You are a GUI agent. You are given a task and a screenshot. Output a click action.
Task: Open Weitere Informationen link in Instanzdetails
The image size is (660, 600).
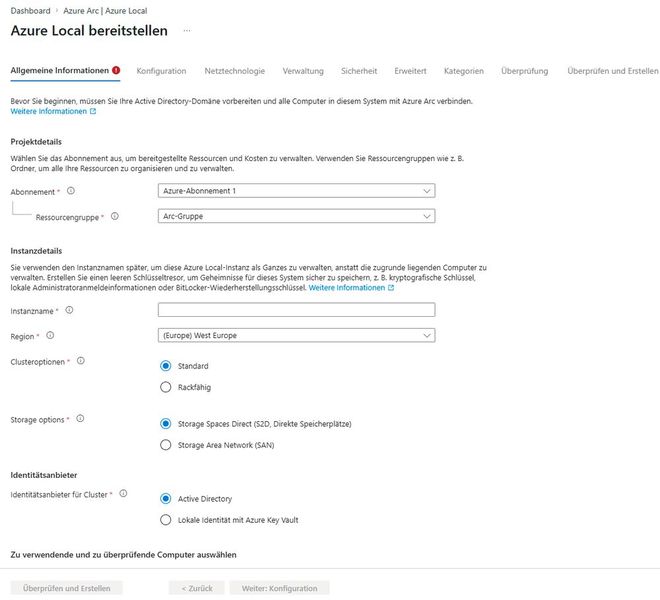(x=347, y=288)
